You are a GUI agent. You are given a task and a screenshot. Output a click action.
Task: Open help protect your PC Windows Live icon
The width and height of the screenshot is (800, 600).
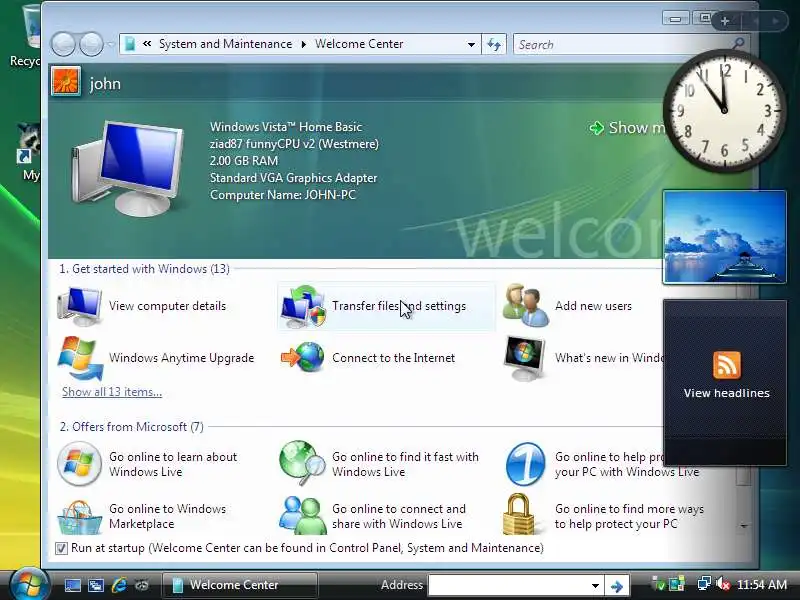[526, 464]
